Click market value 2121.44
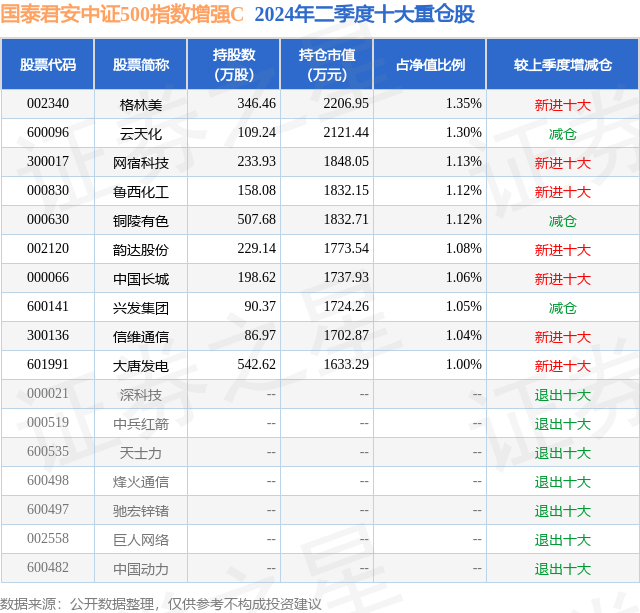This screenshot has width=640, height=613. tap(346, 133)
